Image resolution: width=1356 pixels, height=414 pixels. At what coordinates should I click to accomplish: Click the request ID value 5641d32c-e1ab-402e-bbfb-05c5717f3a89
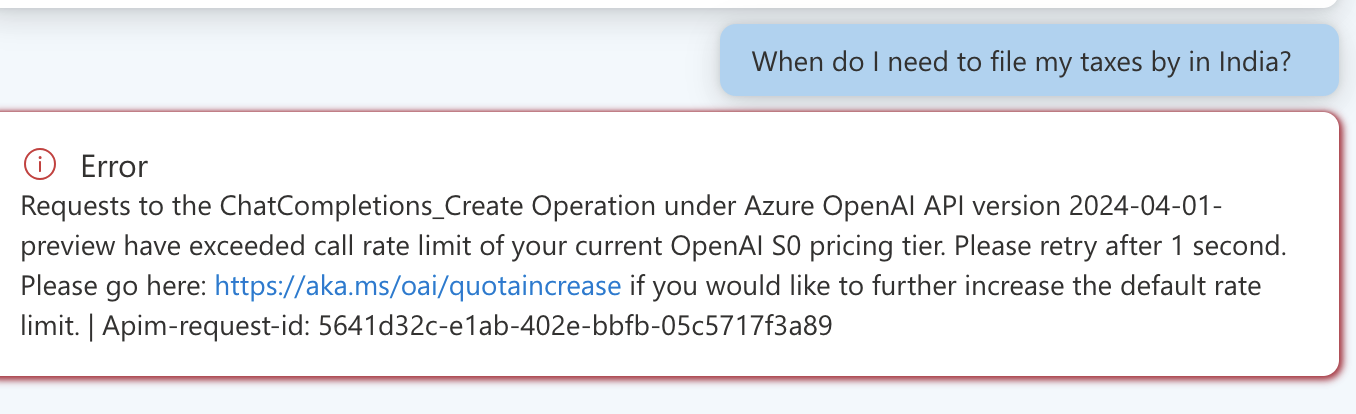575,326
